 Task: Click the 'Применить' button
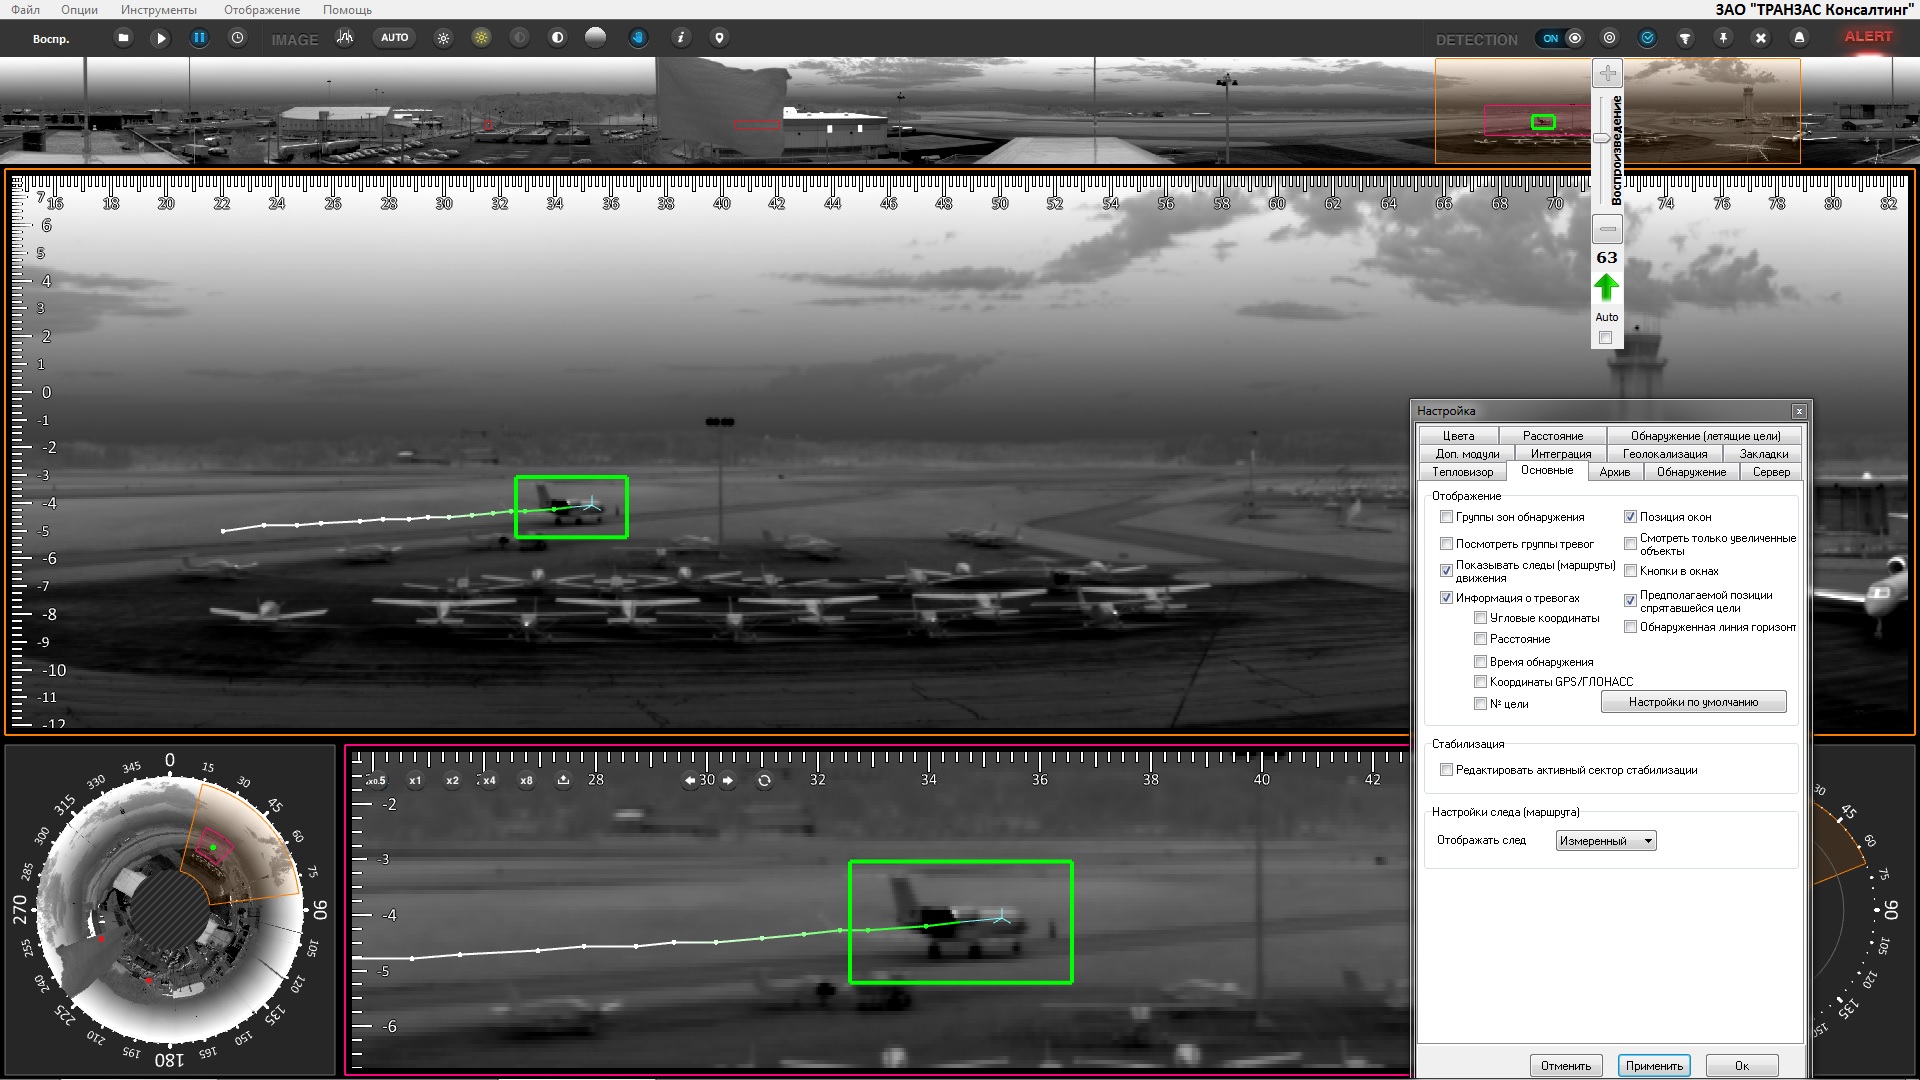1654,1066
